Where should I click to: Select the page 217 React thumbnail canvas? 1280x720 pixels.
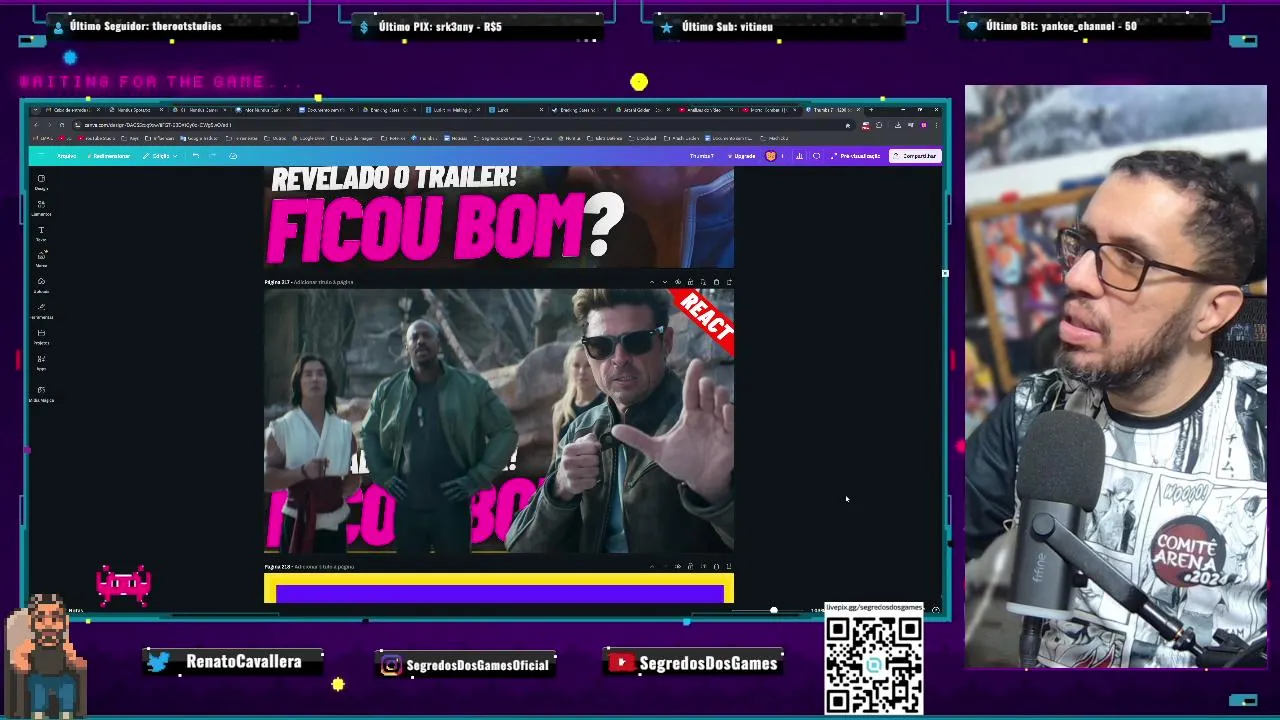pyautogui.click(x=499, y=421)
